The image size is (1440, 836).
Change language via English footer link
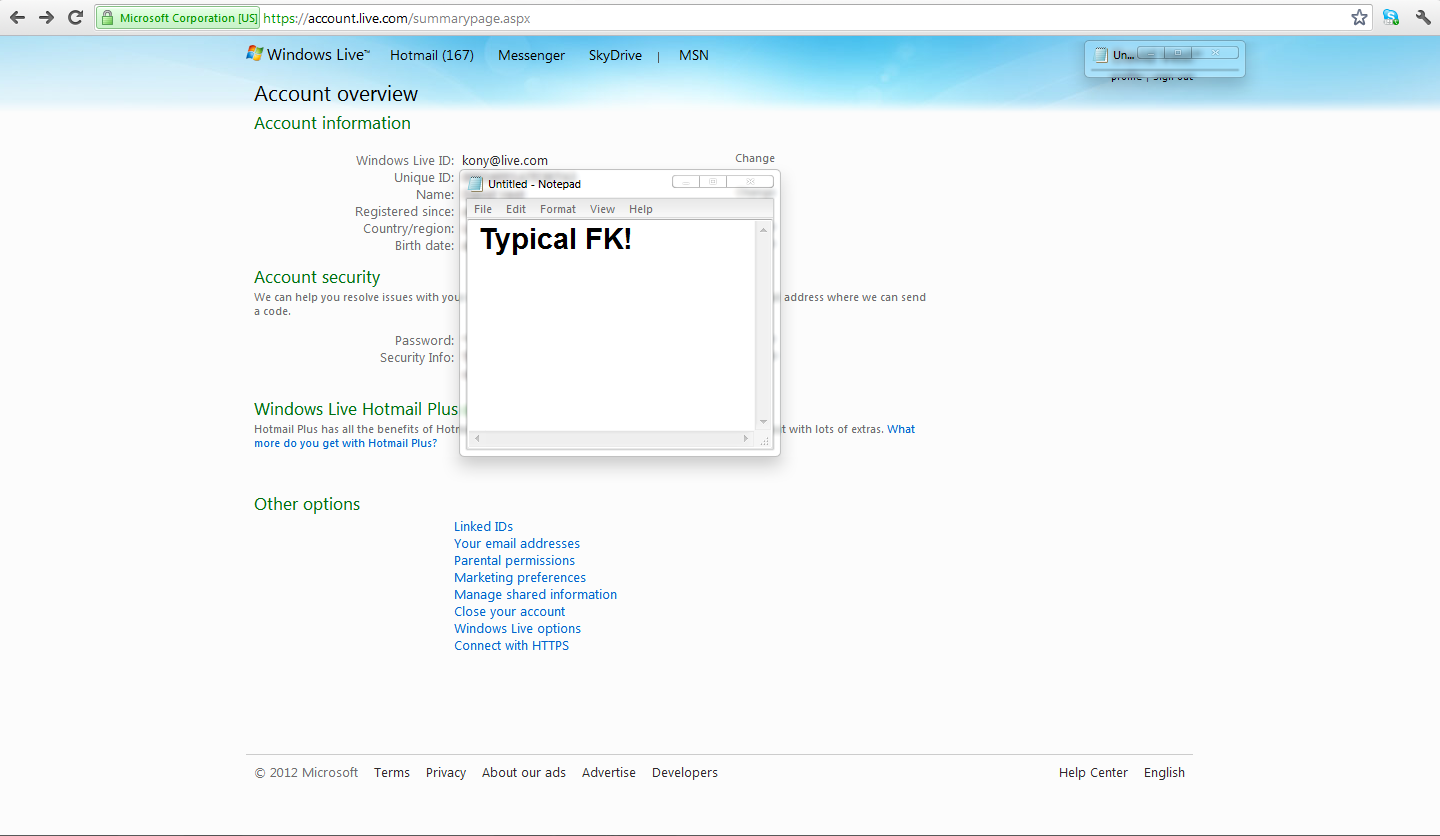point(1164,773)
